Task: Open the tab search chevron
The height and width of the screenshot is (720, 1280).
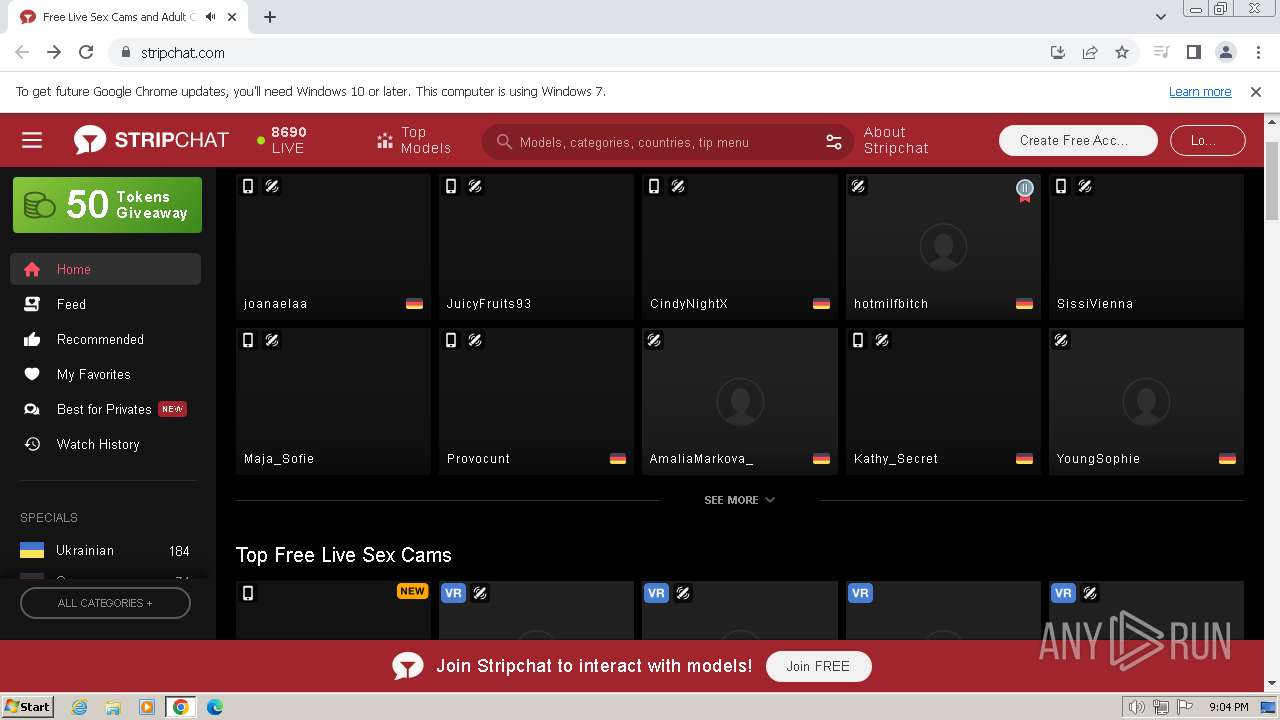Action: click(1161, 17)
